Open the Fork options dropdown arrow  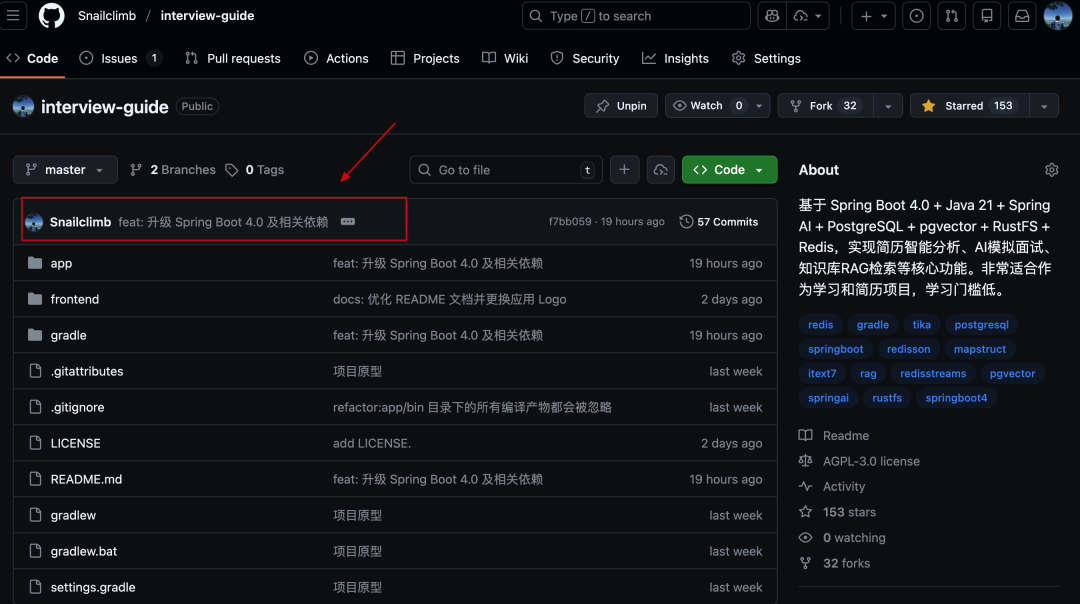[888, 106]
